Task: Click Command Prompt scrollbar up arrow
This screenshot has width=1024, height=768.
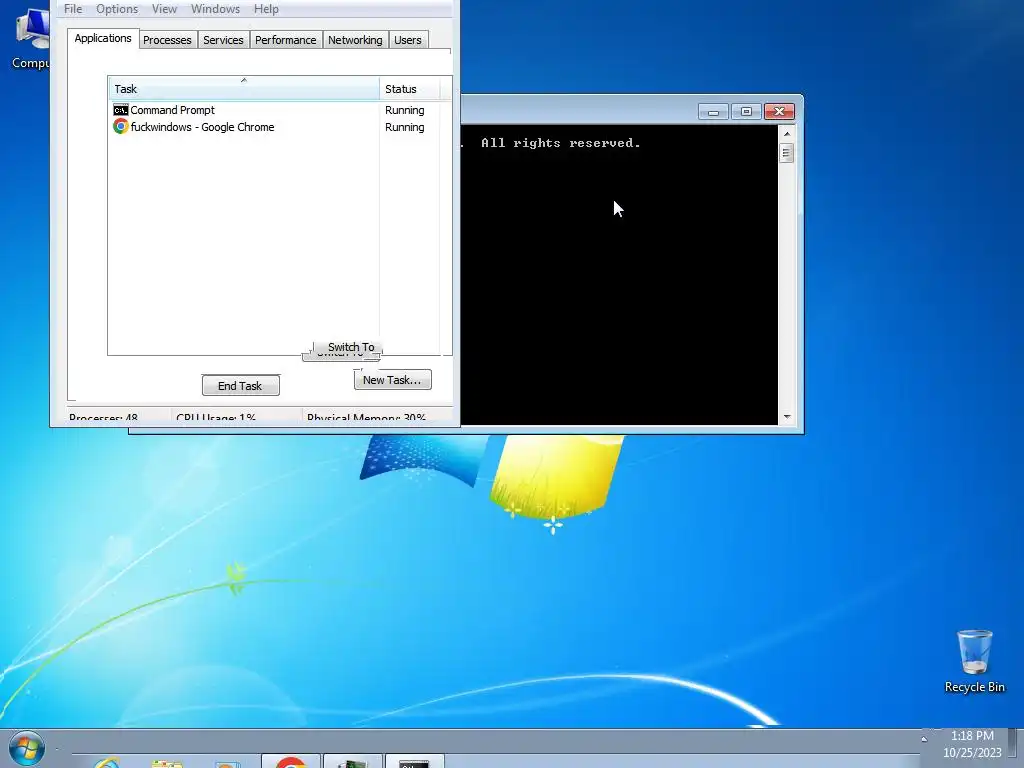Action: [786, 133]
